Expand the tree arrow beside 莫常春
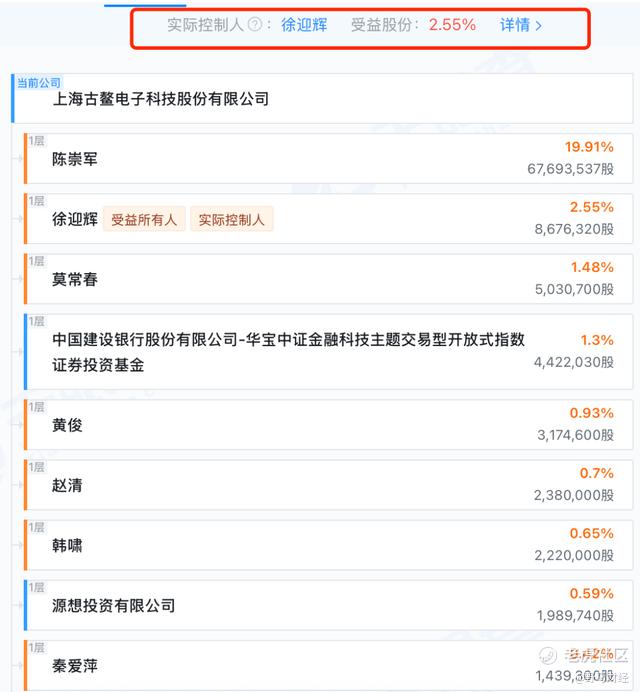640x692 pixels. [x=18, y=279]
